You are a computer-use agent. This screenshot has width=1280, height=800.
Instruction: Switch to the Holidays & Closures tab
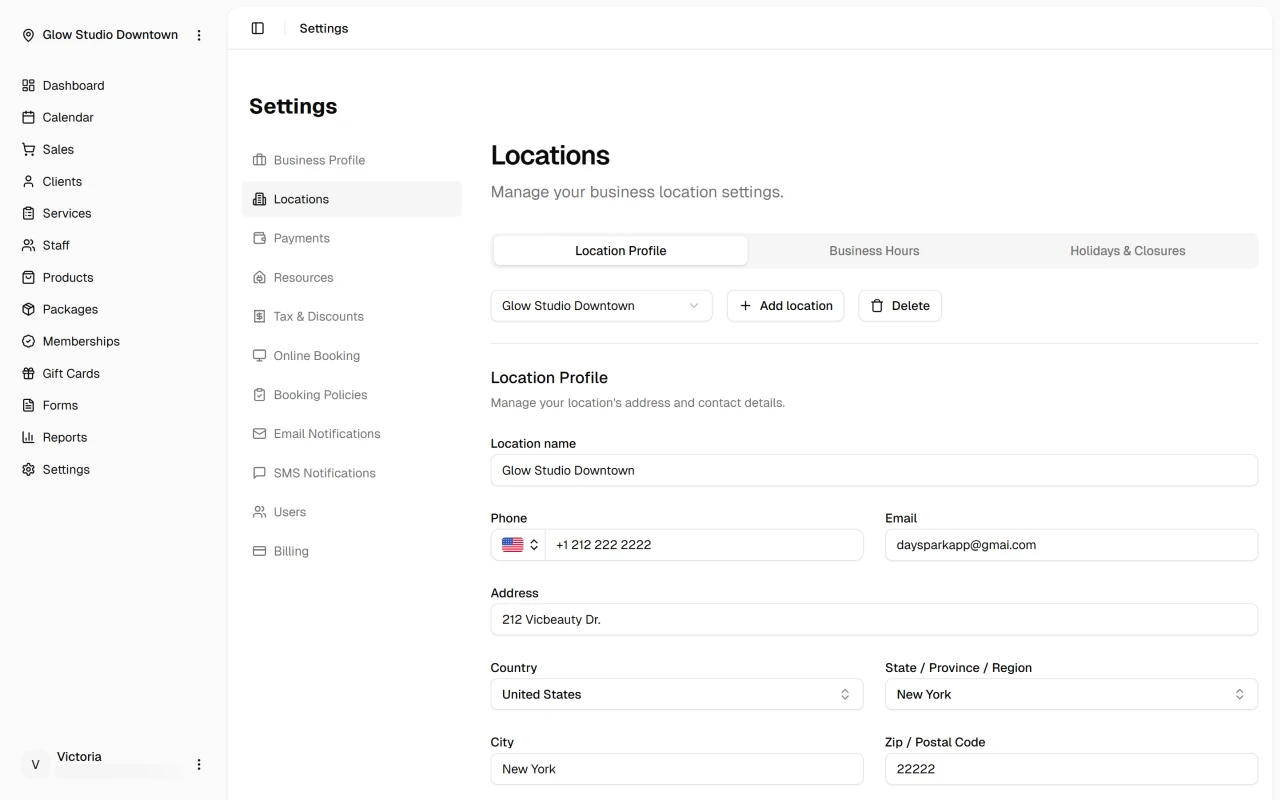pyautogui.click(x=1128, y=251)
